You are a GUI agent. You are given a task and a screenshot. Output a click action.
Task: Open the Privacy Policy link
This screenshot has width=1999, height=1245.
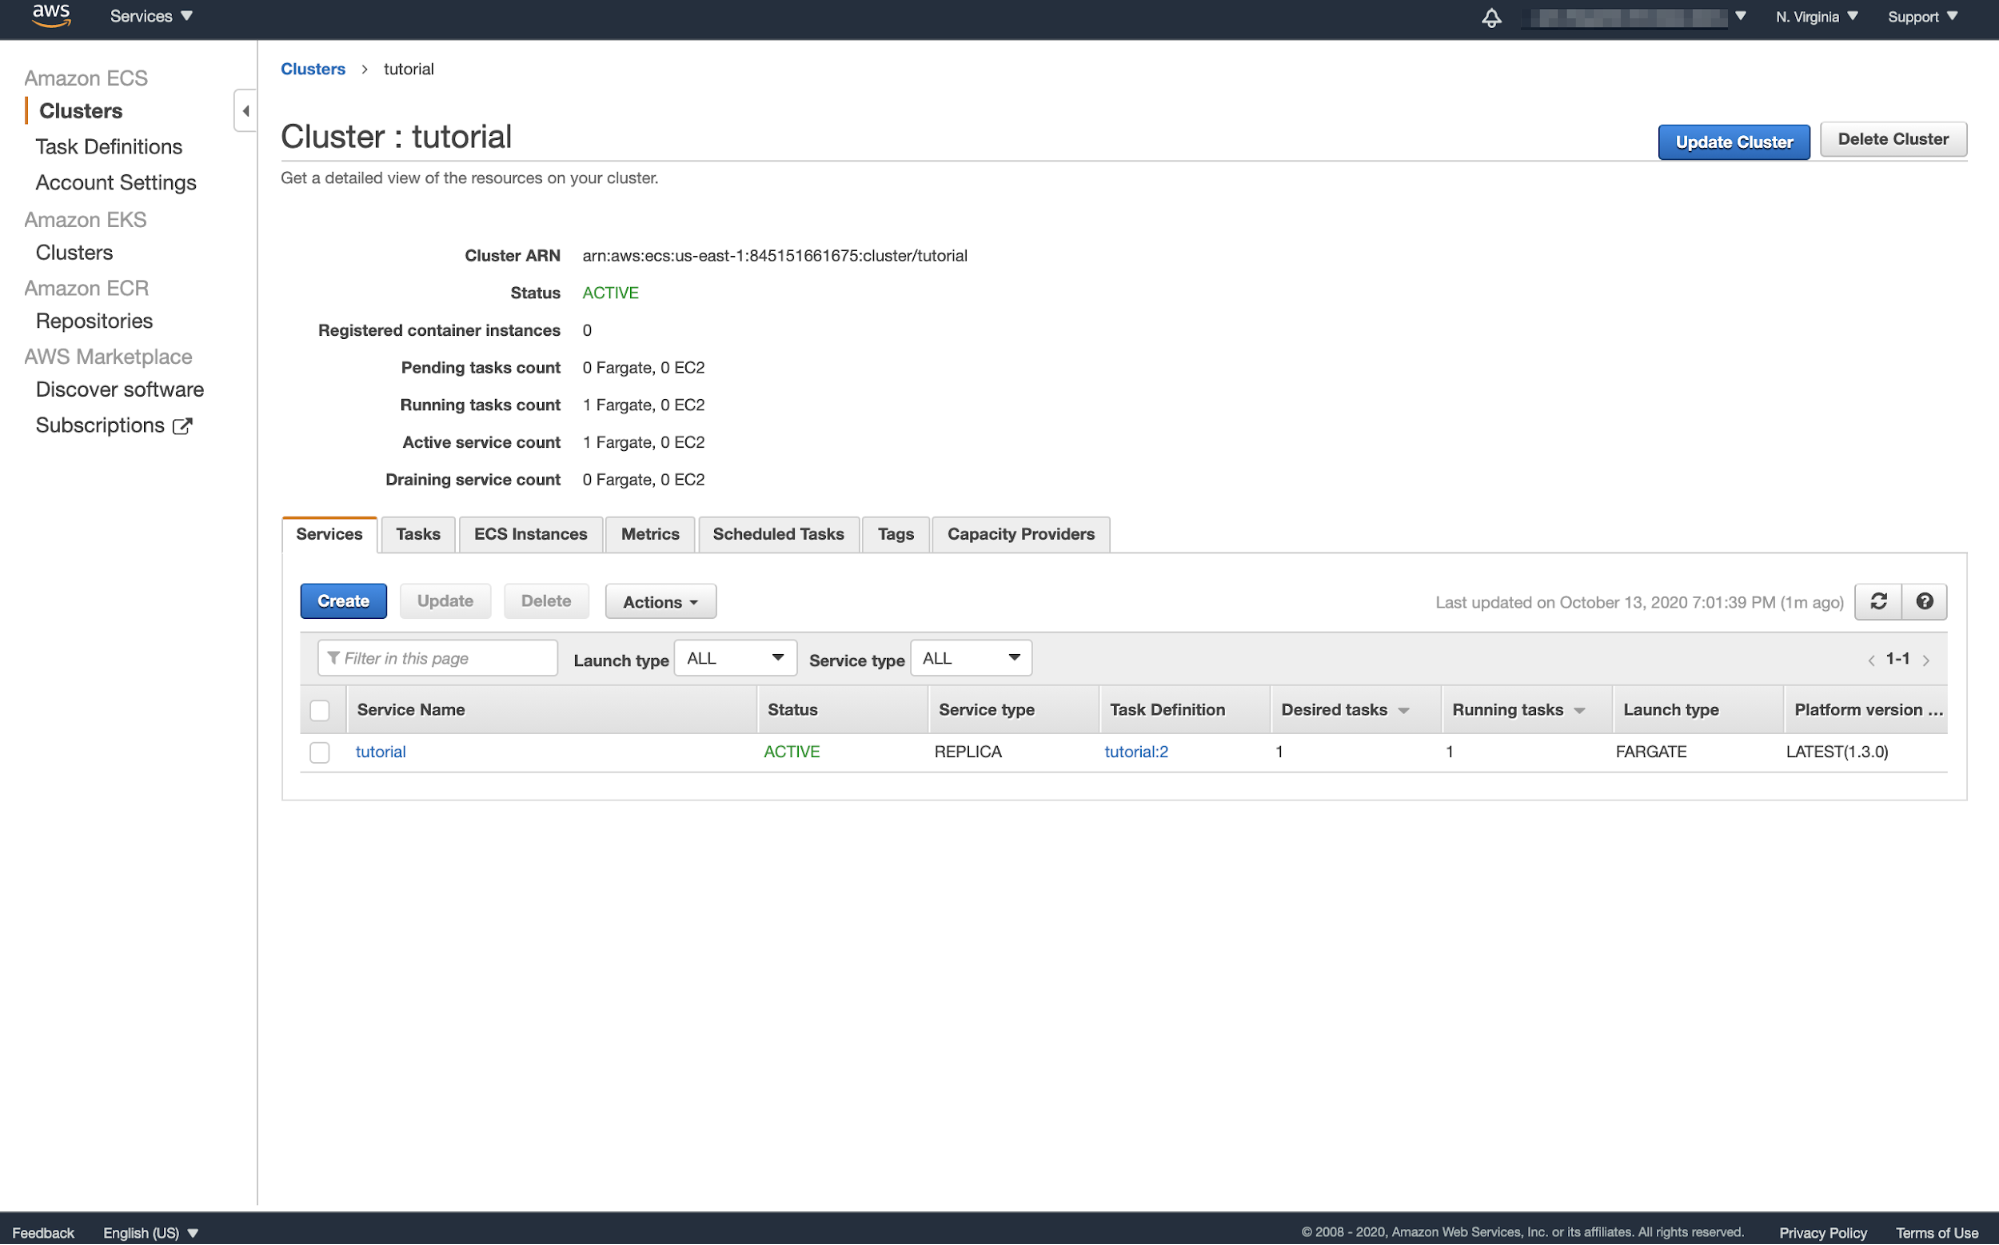tap(1822, 1233)
